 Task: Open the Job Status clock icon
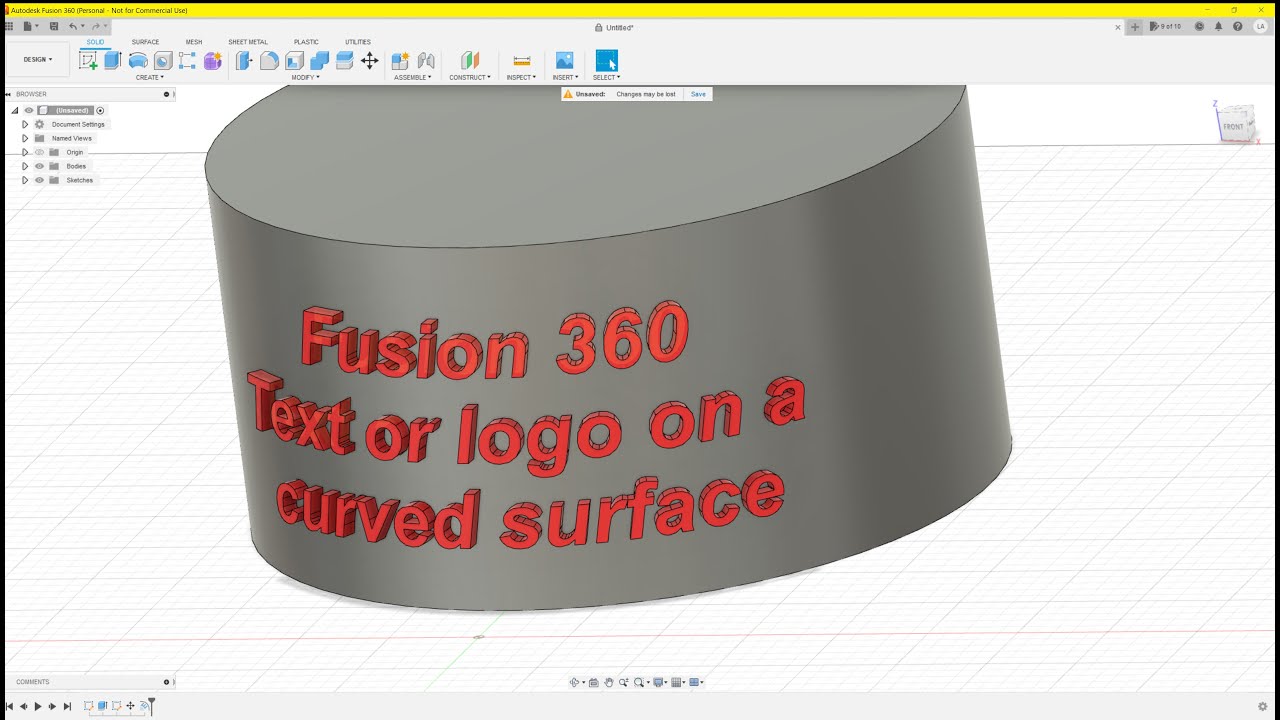[1199, 26]
